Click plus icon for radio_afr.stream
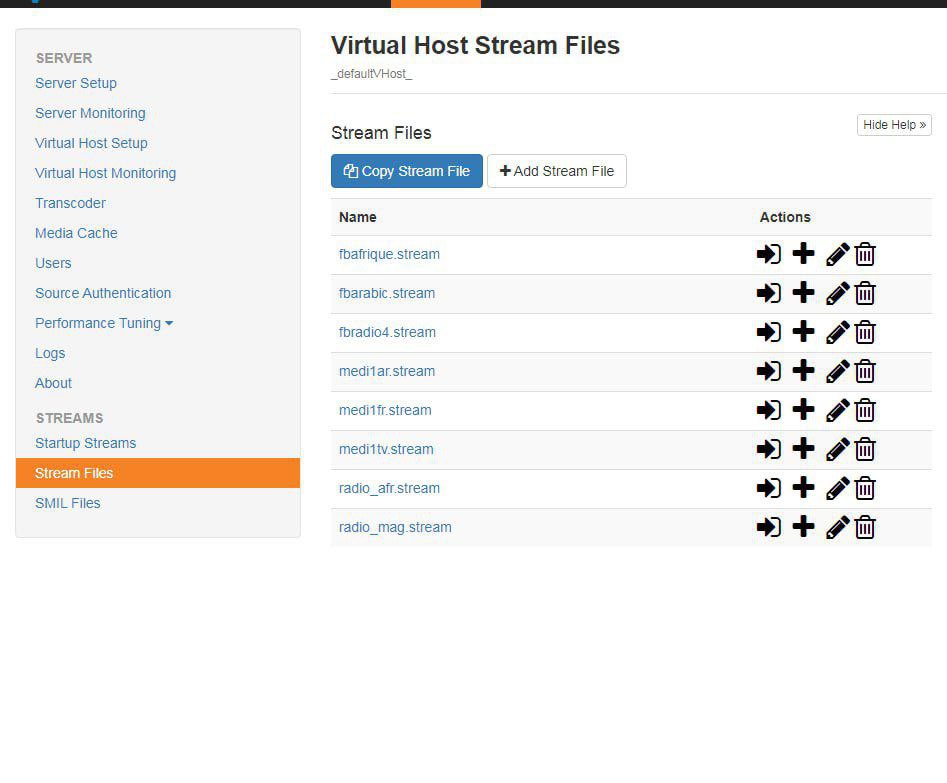 [x=803, y=488]
